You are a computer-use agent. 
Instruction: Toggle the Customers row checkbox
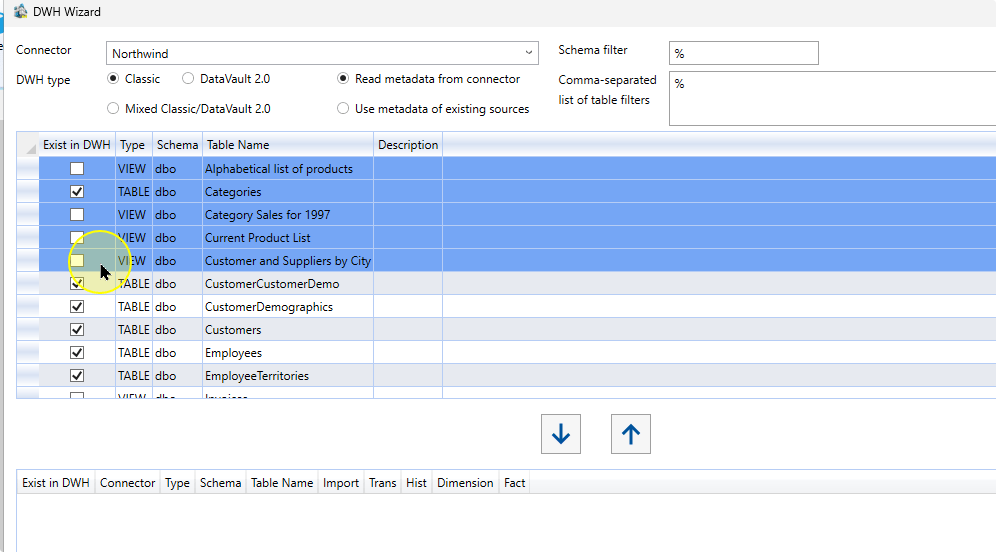click(77, 330)
